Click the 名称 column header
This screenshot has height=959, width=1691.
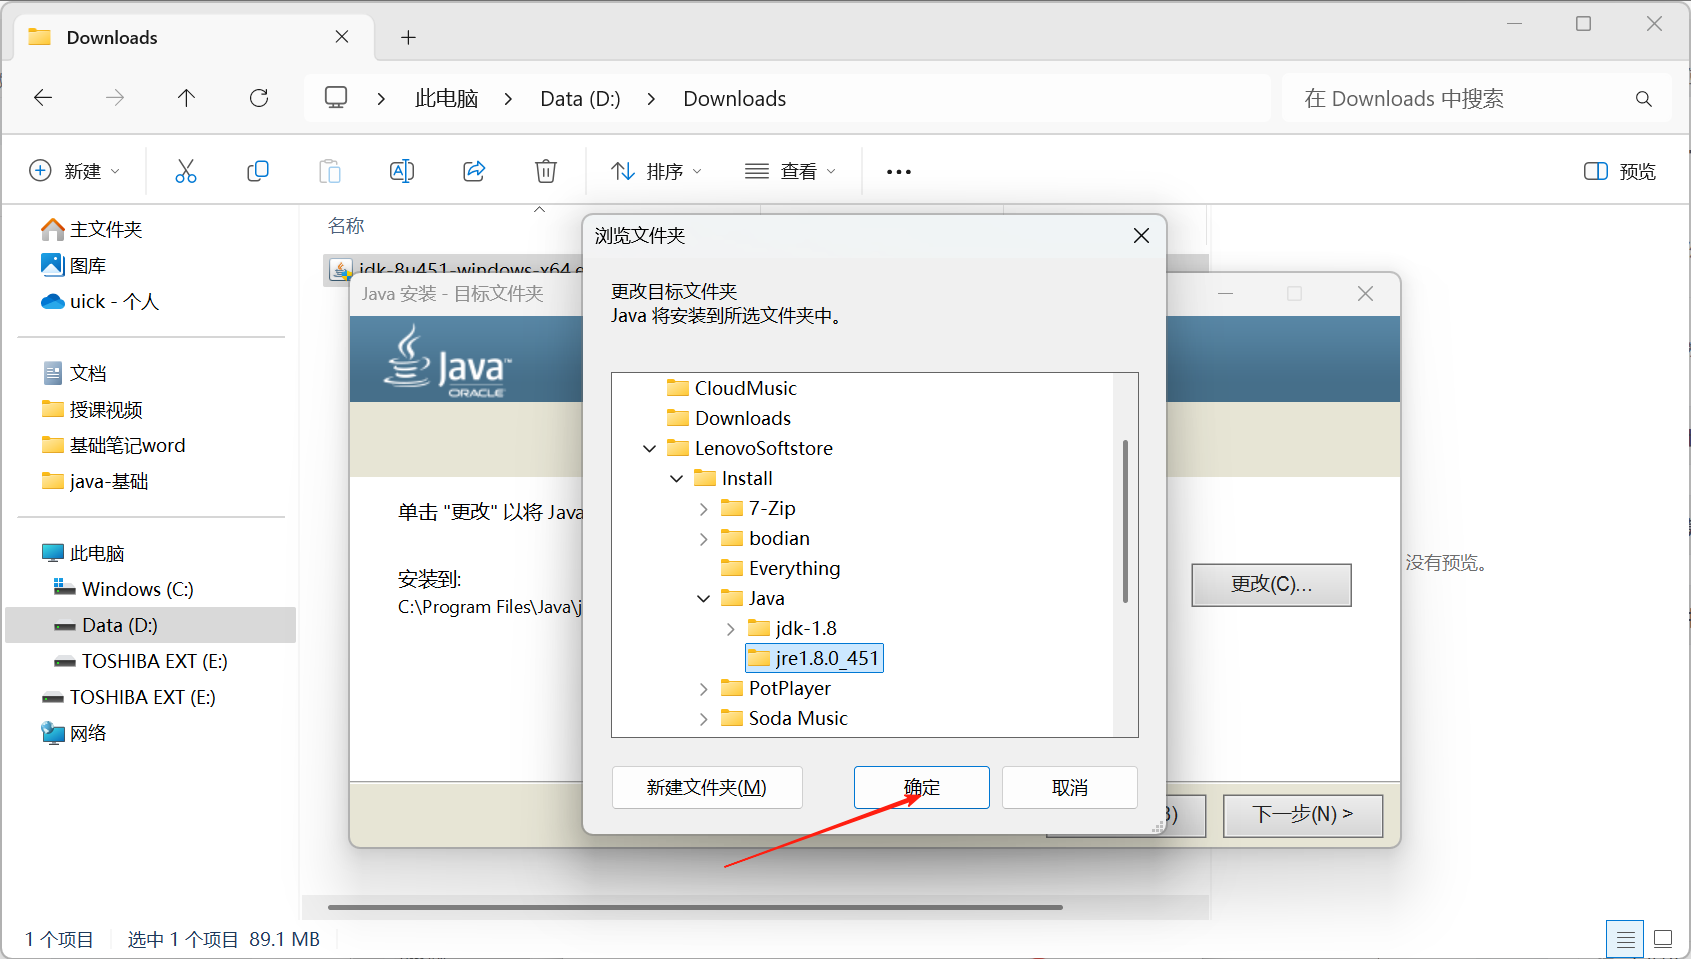(346, 226)
